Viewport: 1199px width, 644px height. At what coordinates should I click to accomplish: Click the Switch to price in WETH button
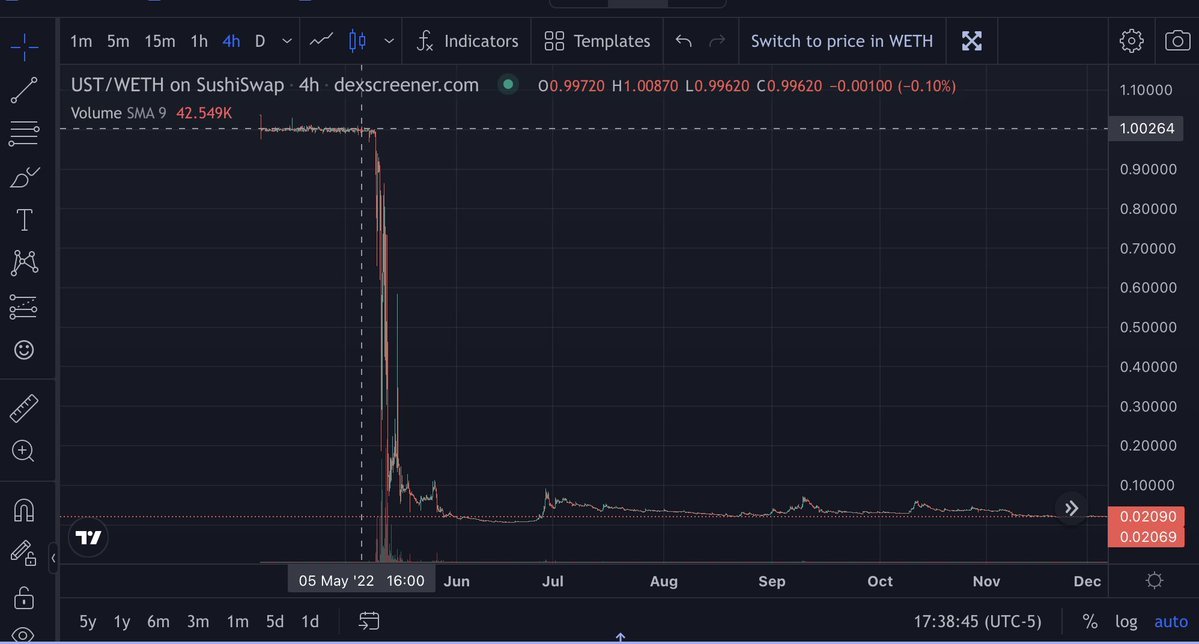click(x=841, y=41)
